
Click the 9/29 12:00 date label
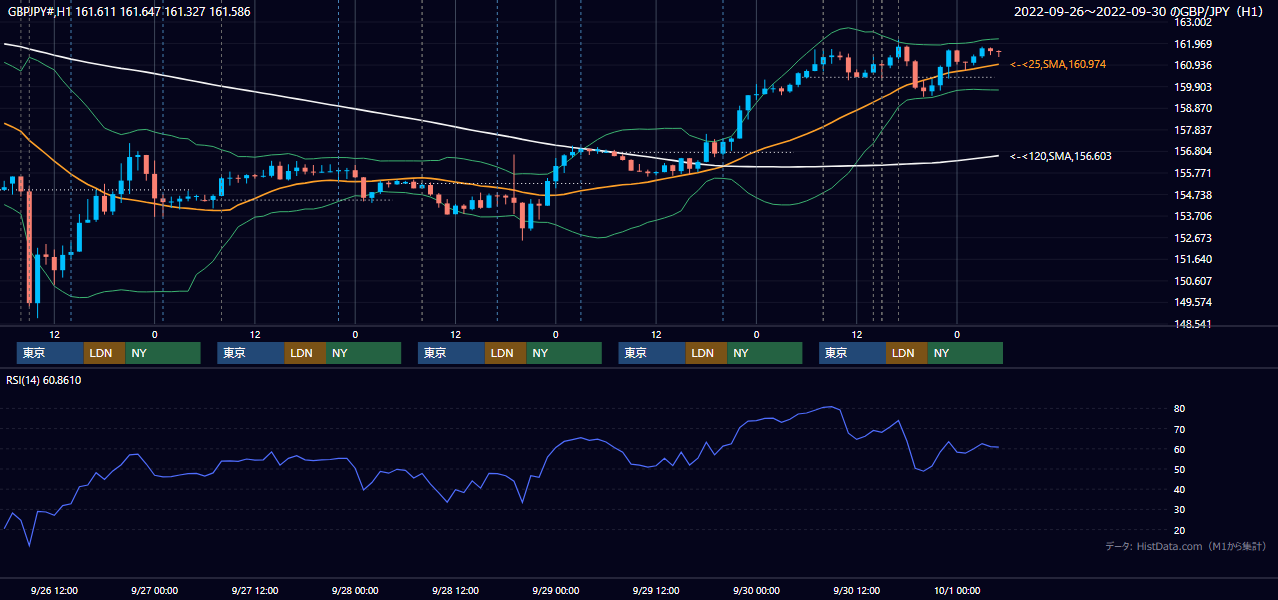656,591
